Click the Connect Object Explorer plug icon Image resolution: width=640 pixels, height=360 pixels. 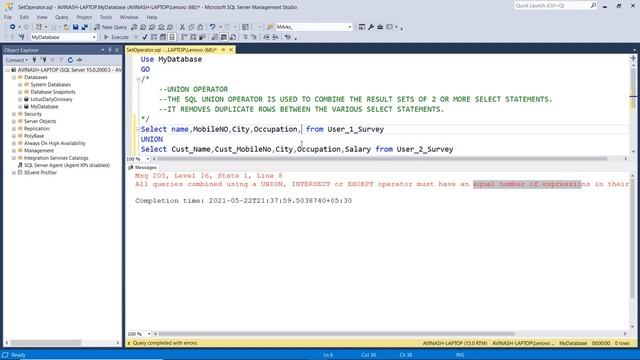(34, 60)
